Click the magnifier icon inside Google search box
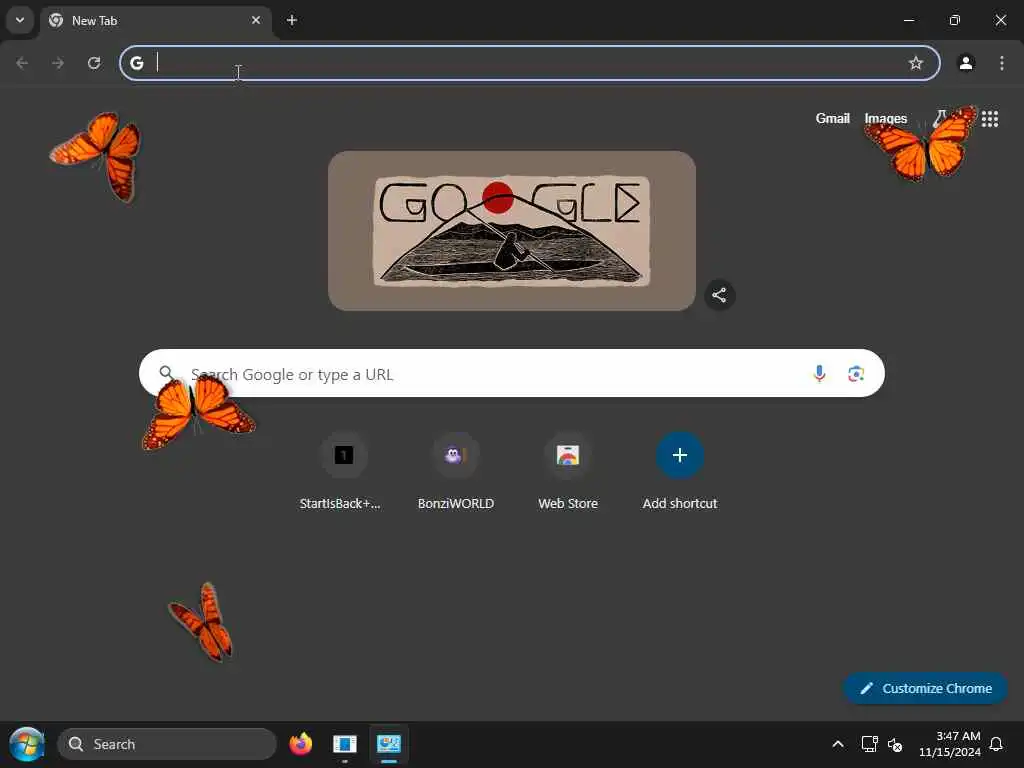The height and width of the screenshot is (768, 1024). pos(166,372)
